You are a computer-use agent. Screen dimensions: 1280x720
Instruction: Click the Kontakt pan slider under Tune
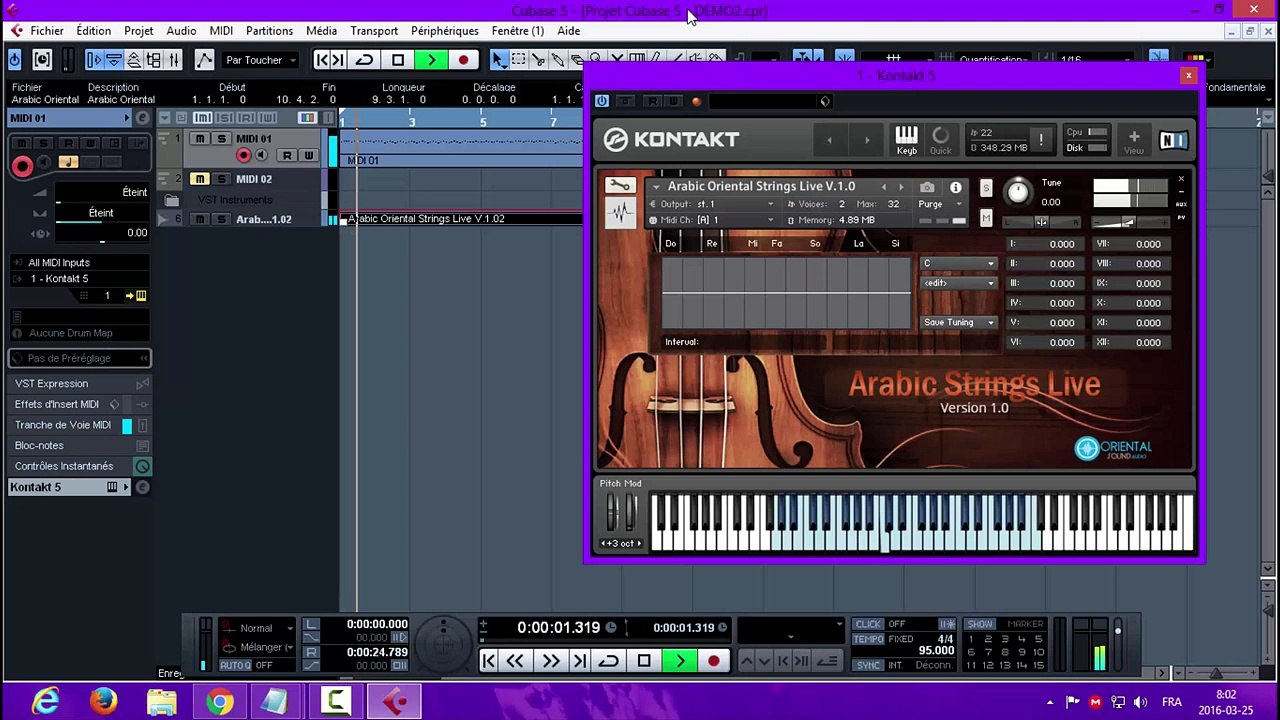pos(1041,221)
